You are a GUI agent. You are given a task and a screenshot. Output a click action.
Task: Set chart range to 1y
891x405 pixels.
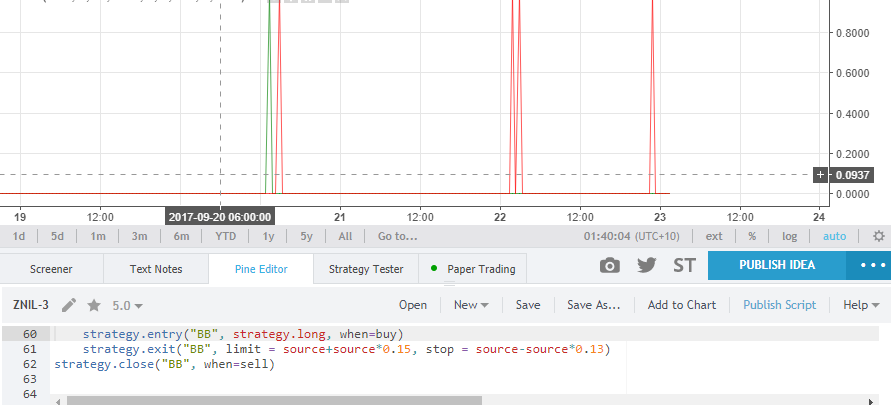268,236
